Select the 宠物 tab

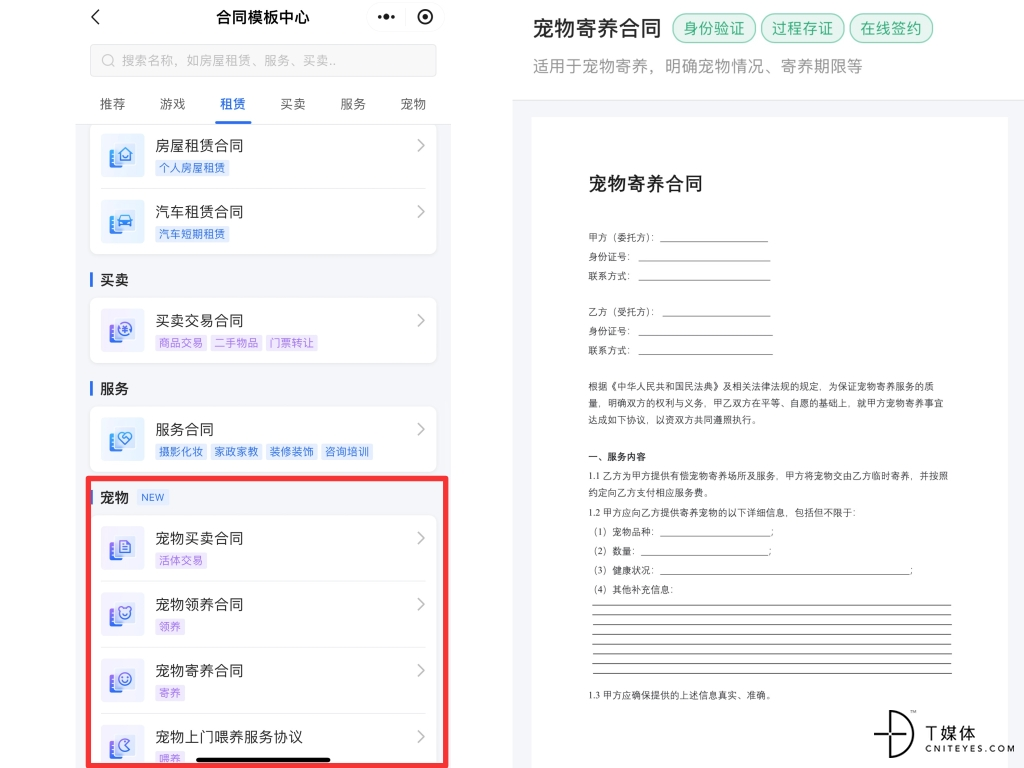[x=413, y=104]
